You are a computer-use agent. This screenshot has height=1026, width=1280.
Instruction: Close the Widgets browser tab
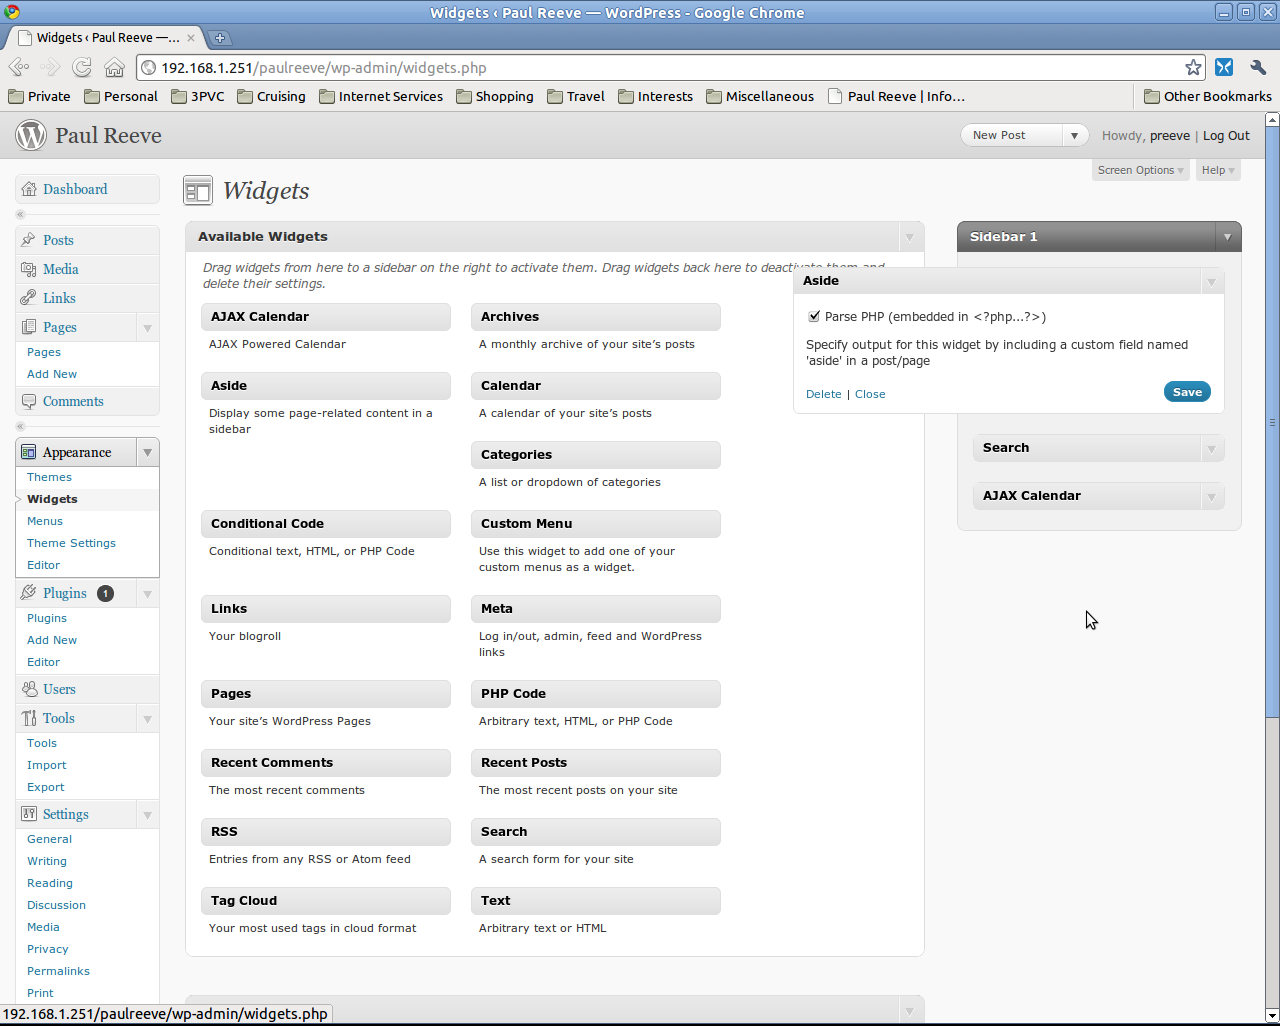tap(191, 38)
